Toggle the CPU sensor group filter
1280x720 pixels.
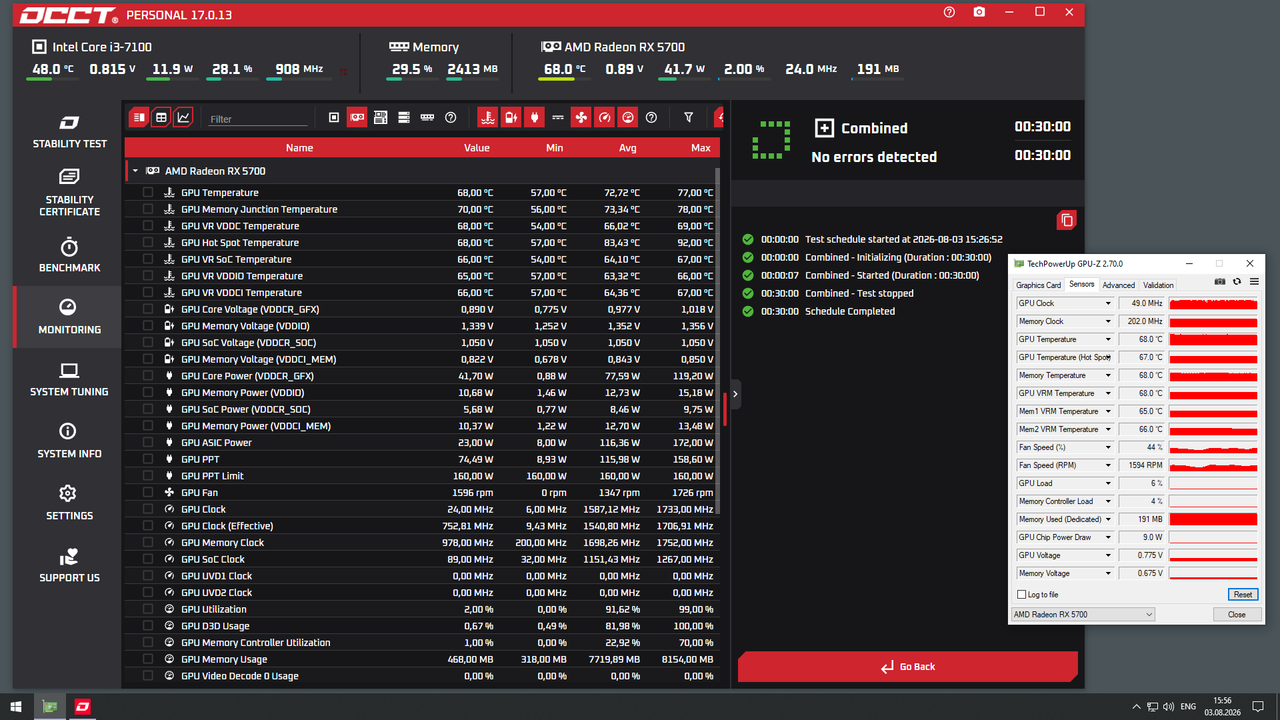click(x=334, y=117)
